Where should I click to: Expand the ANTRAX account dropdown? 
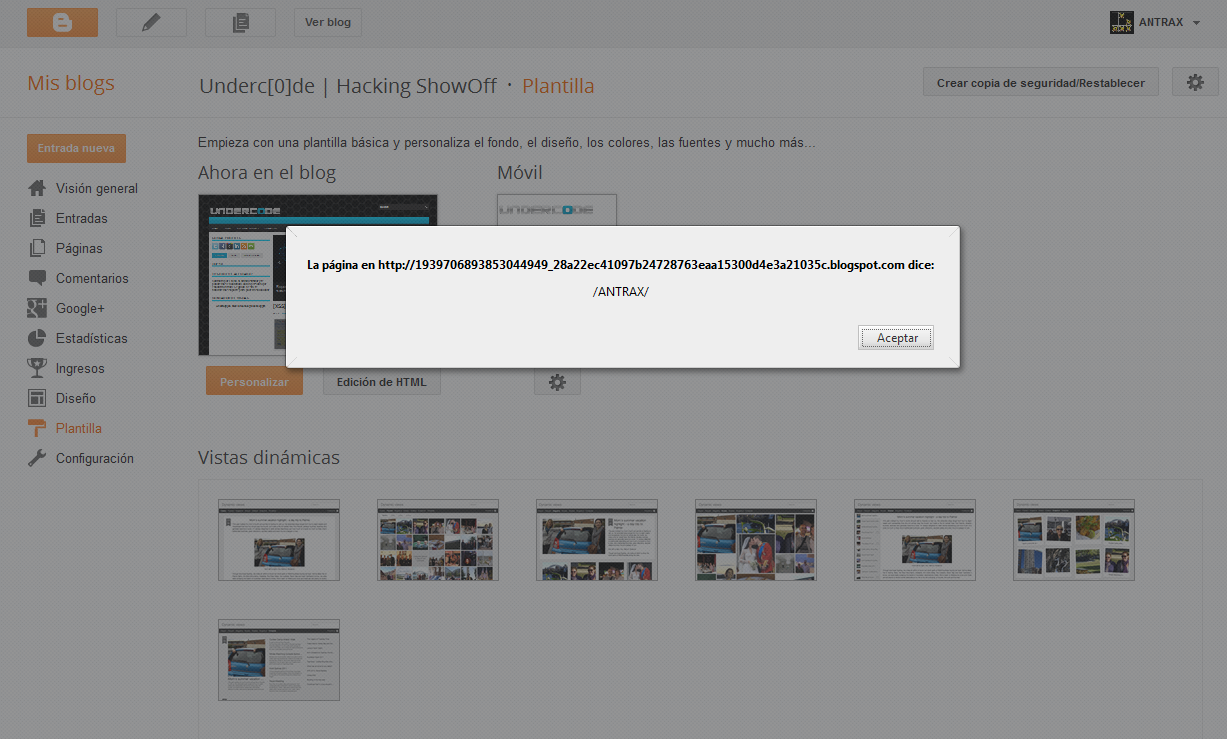[1196, 22]
